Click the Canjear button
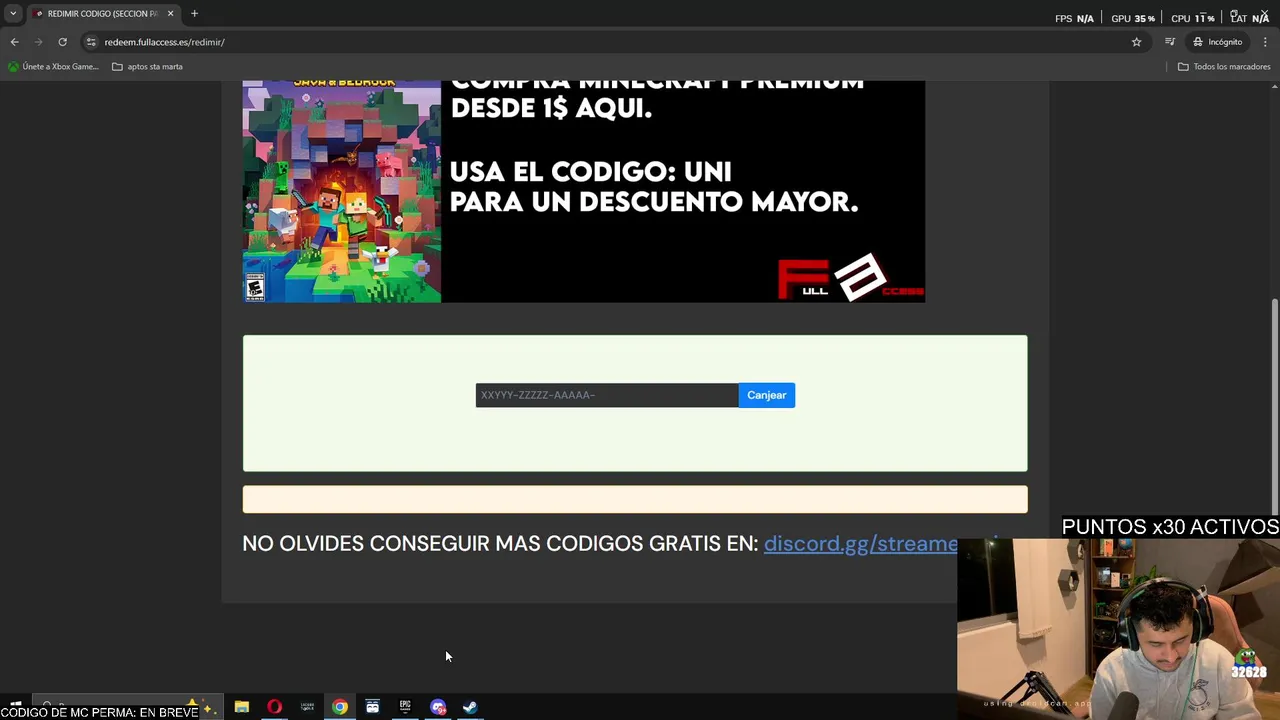This screenshot has width=1280, height=720. (x=767, y=395)
